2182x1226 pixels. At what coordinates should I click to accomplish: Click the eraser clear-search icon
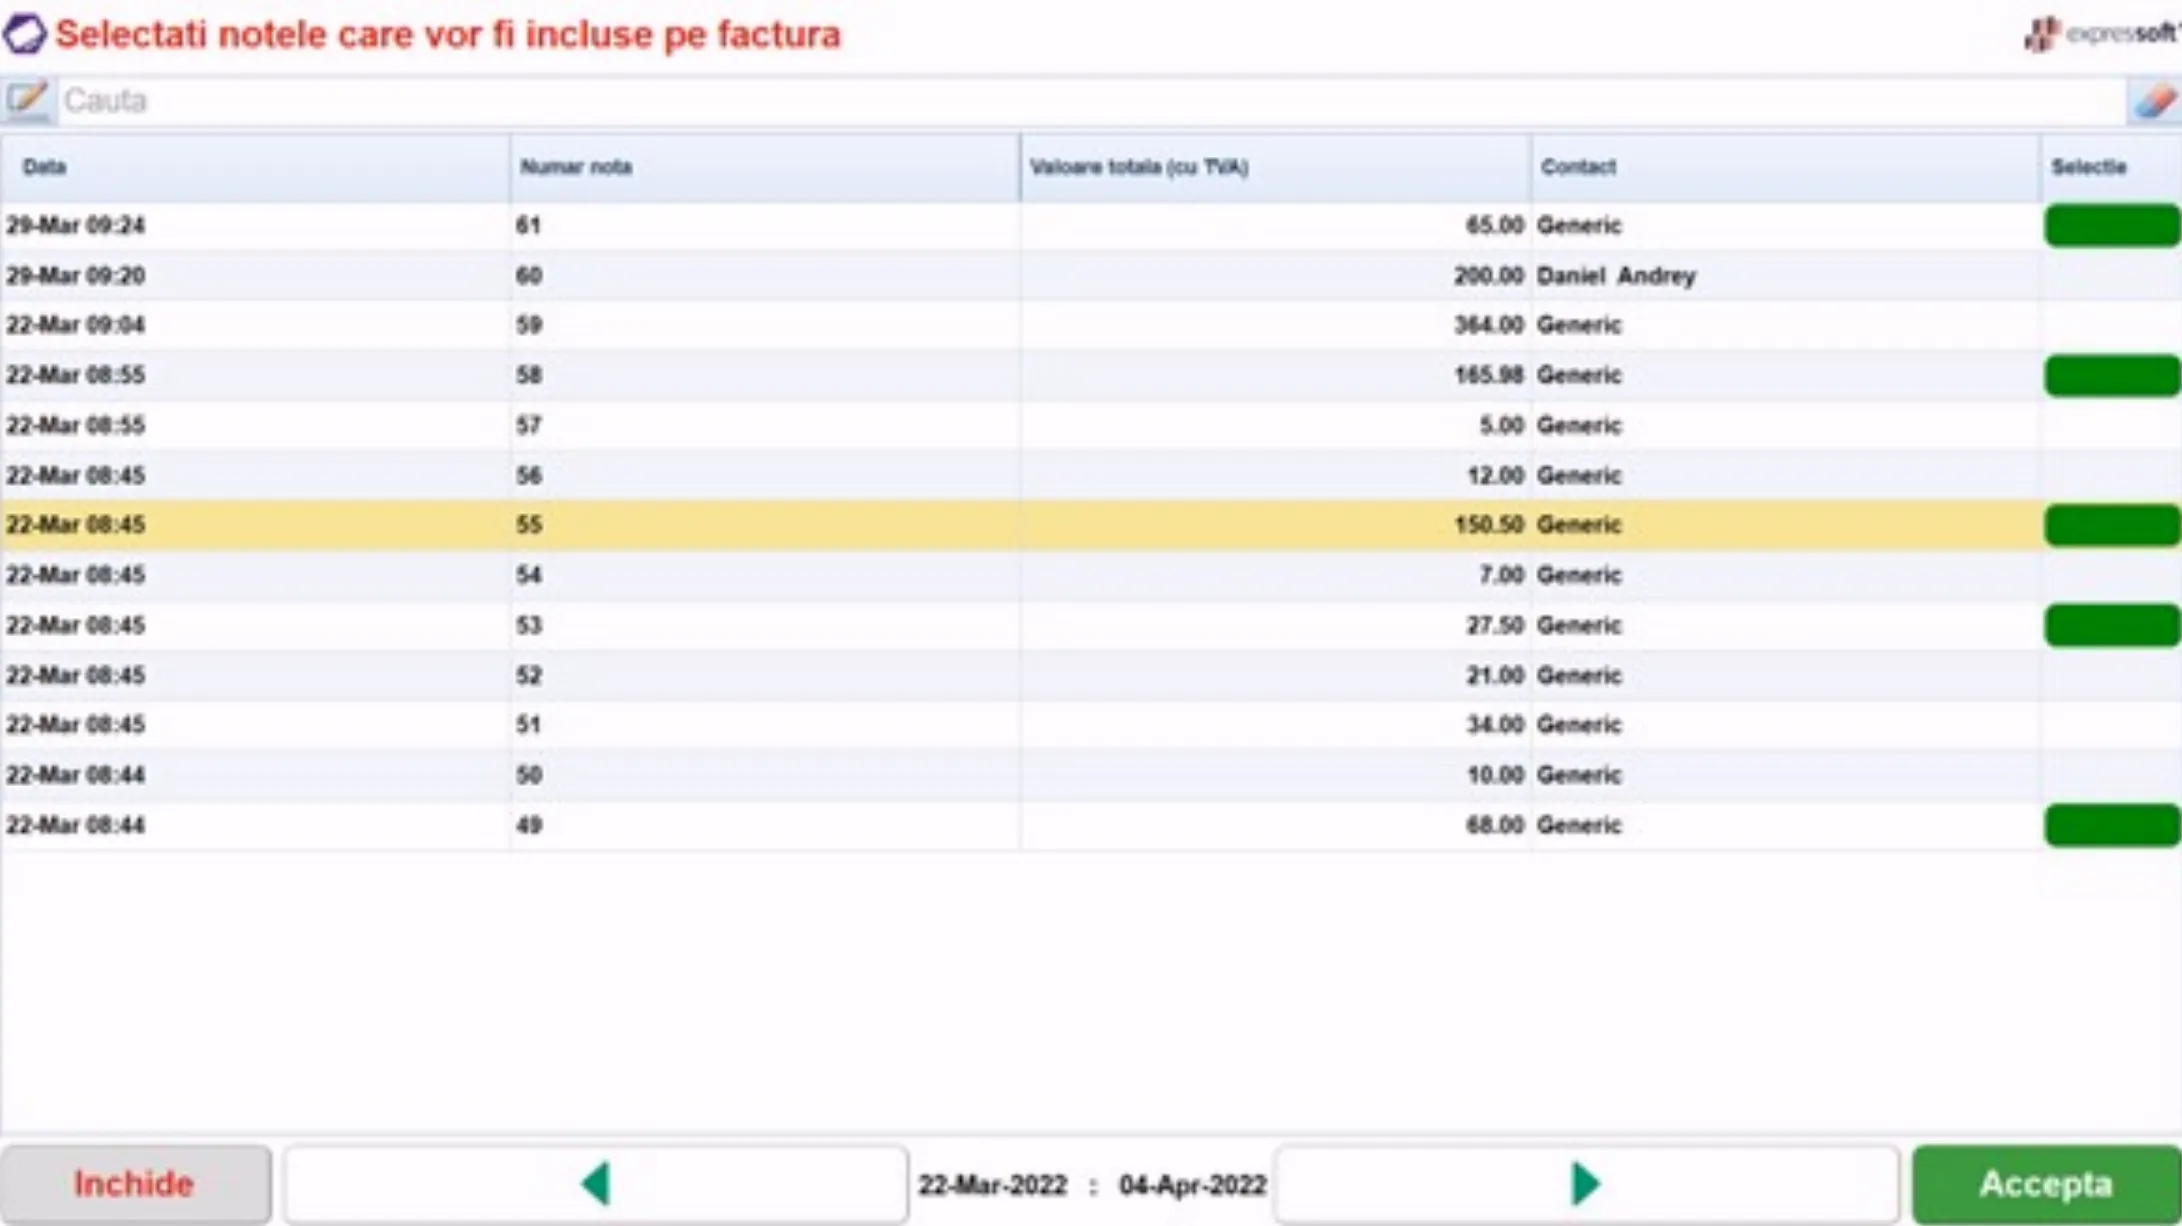pyautogui.click(x=2153, y=101)
